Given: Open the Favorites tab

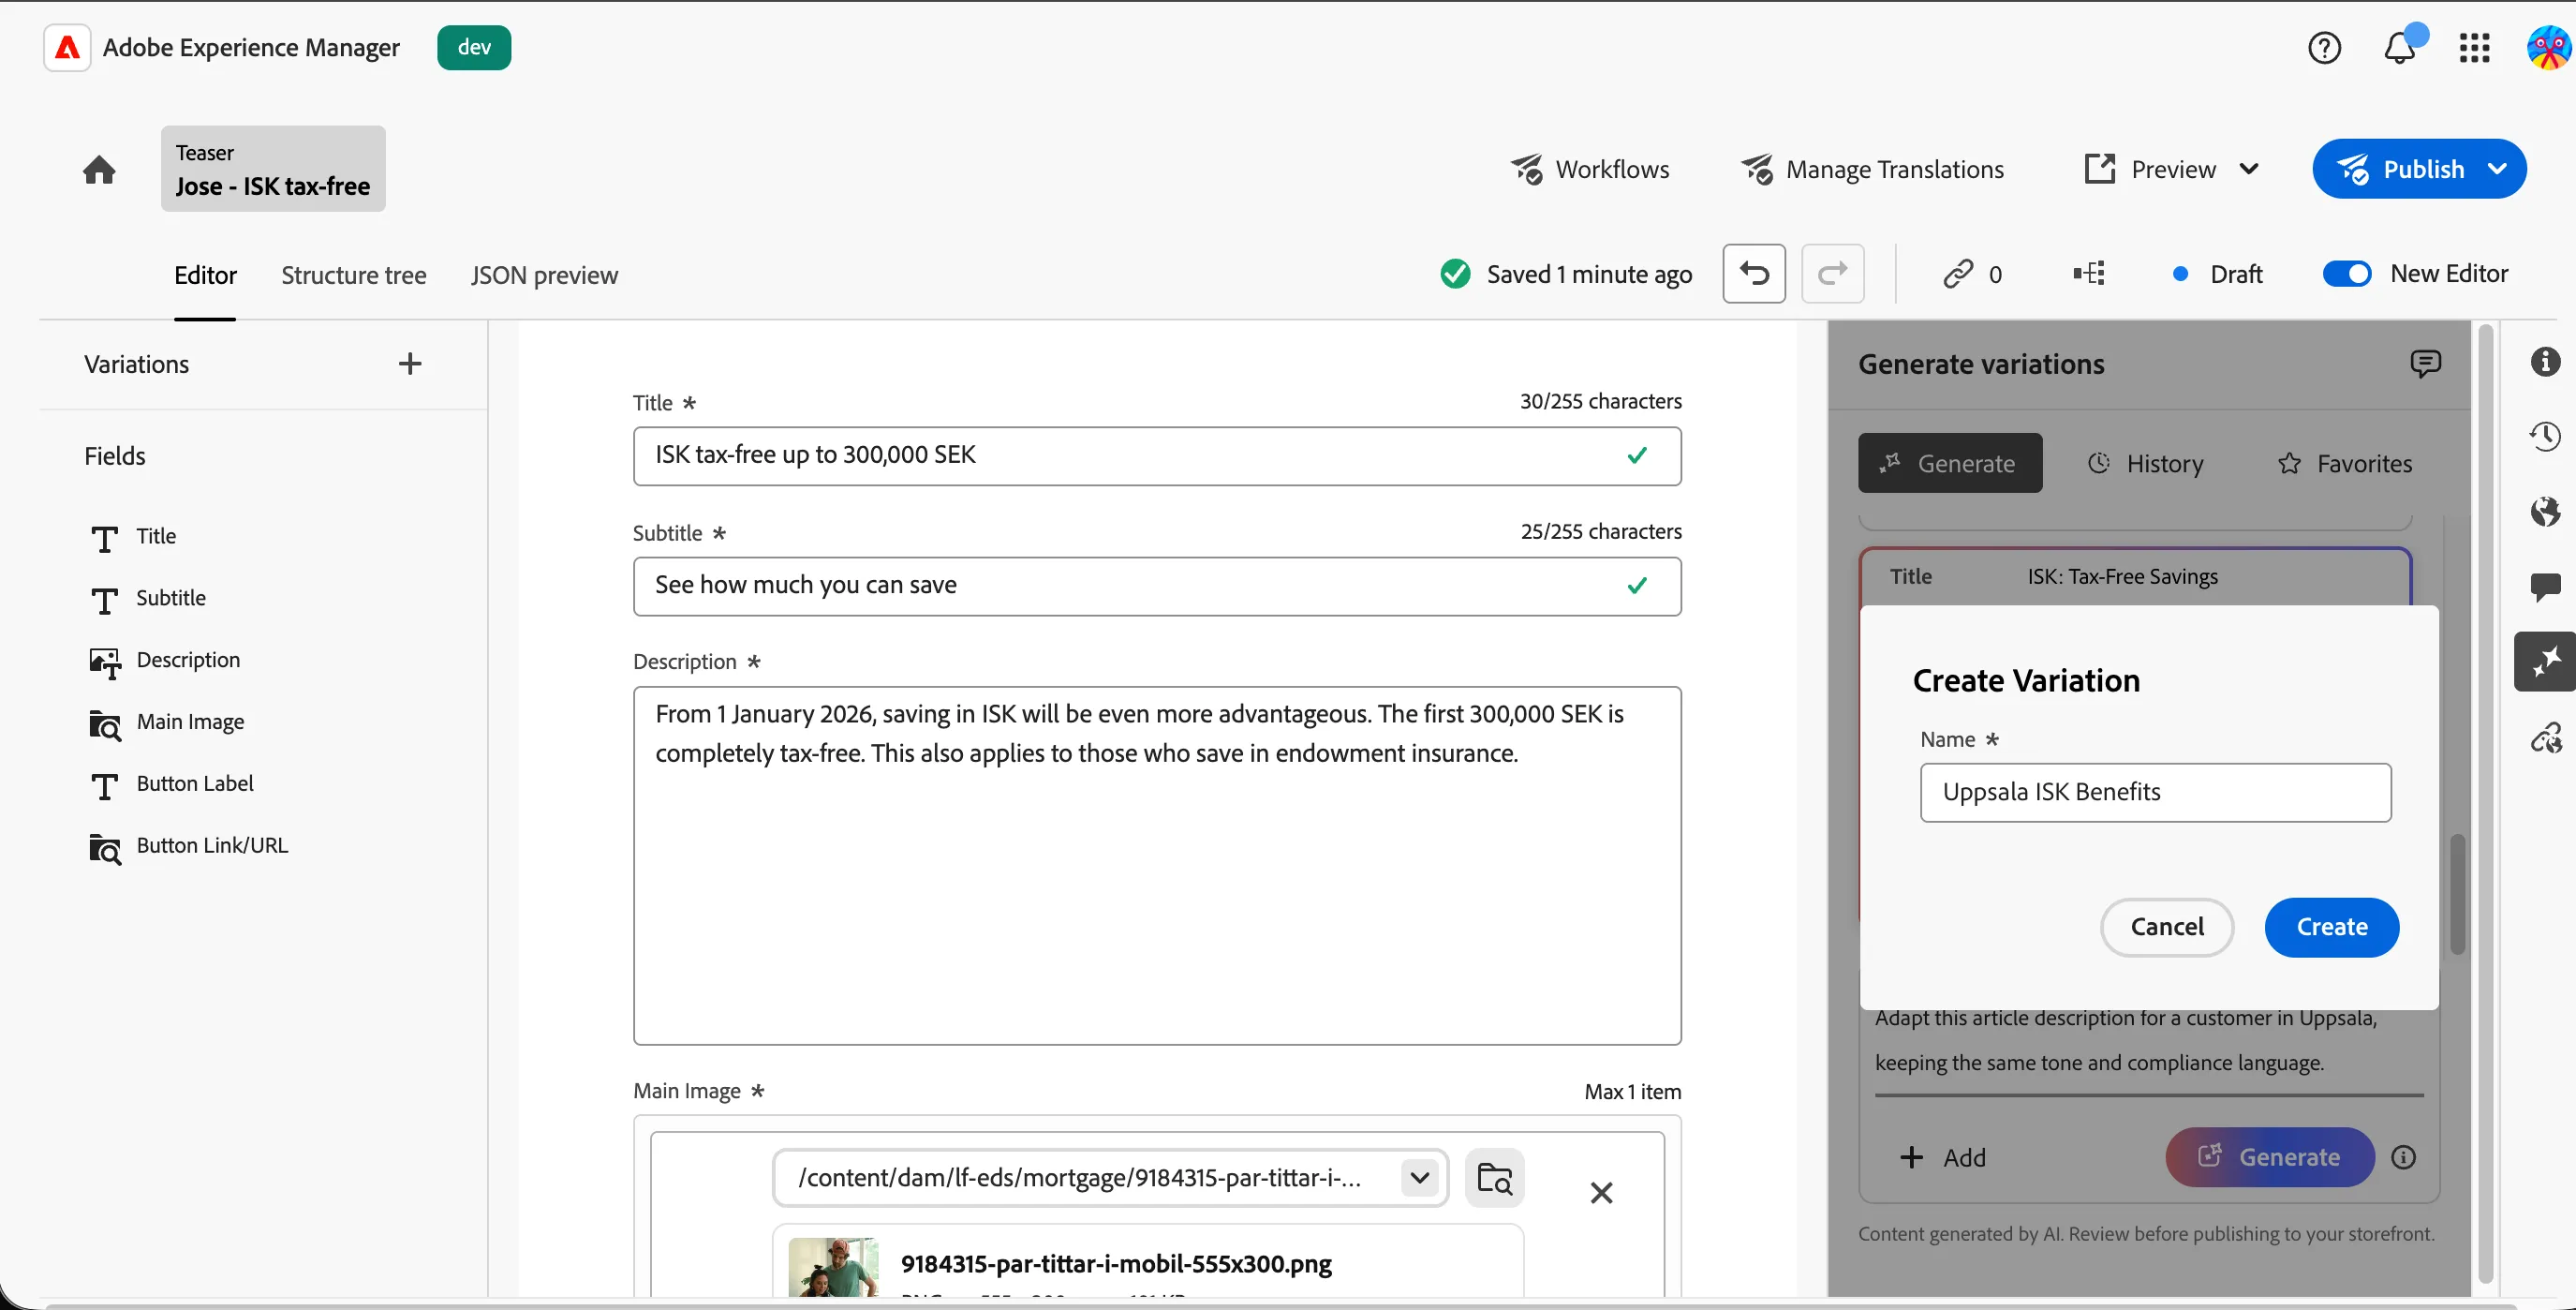Looking at the screenshot, I should click(2344, 463).
